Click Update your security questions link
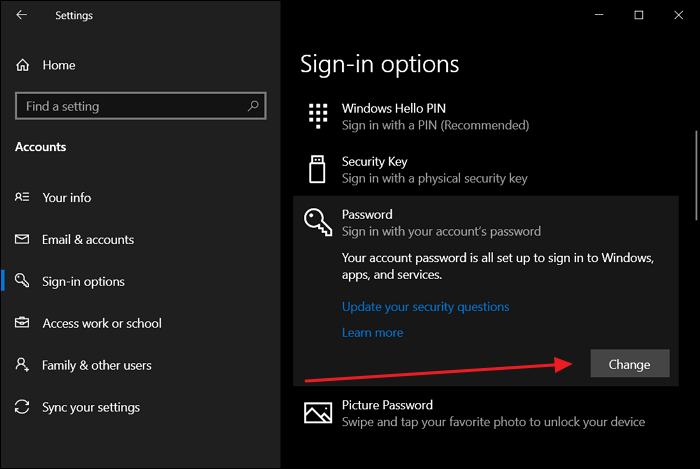This screenshot has height=469, width=700. [x=425, y=307]
